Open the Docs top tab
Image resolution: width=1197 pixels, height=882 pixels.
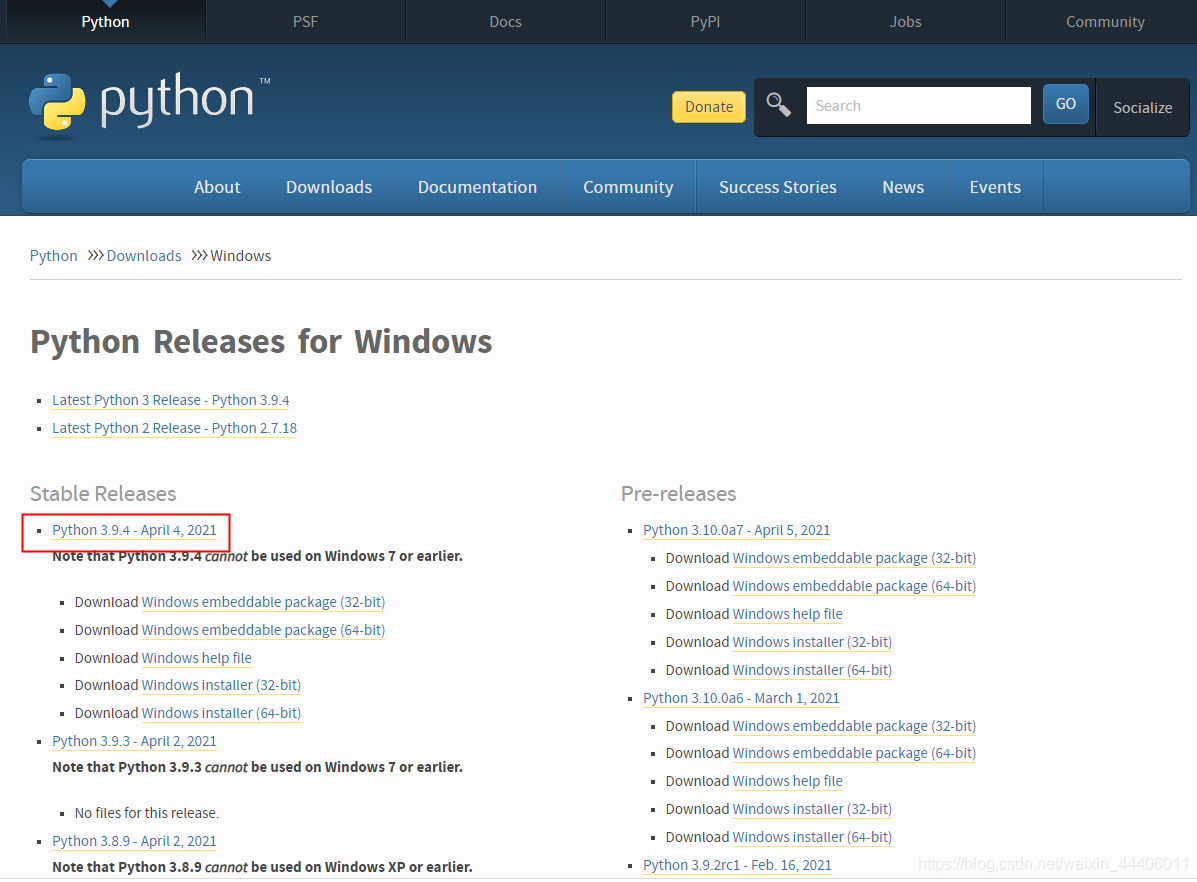(x=505, y=21)
